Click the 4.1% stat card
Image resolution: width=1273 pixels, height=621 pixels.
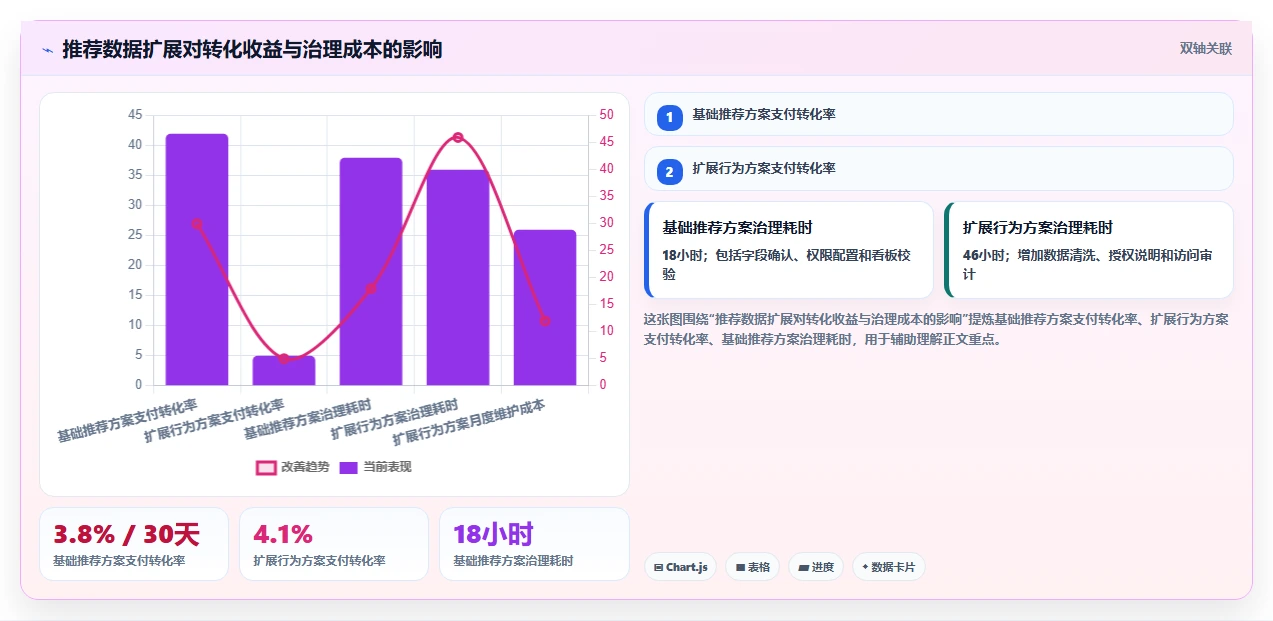[334, 544]
